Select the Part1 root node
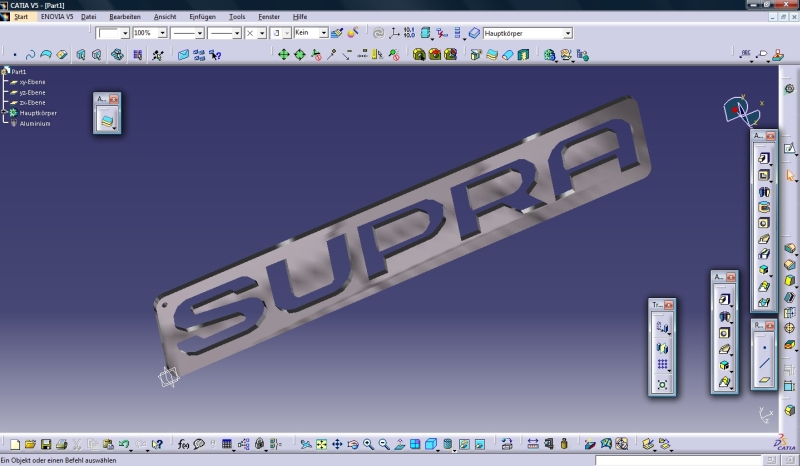This screenshot has width=800, height=466. click(19, 71)
